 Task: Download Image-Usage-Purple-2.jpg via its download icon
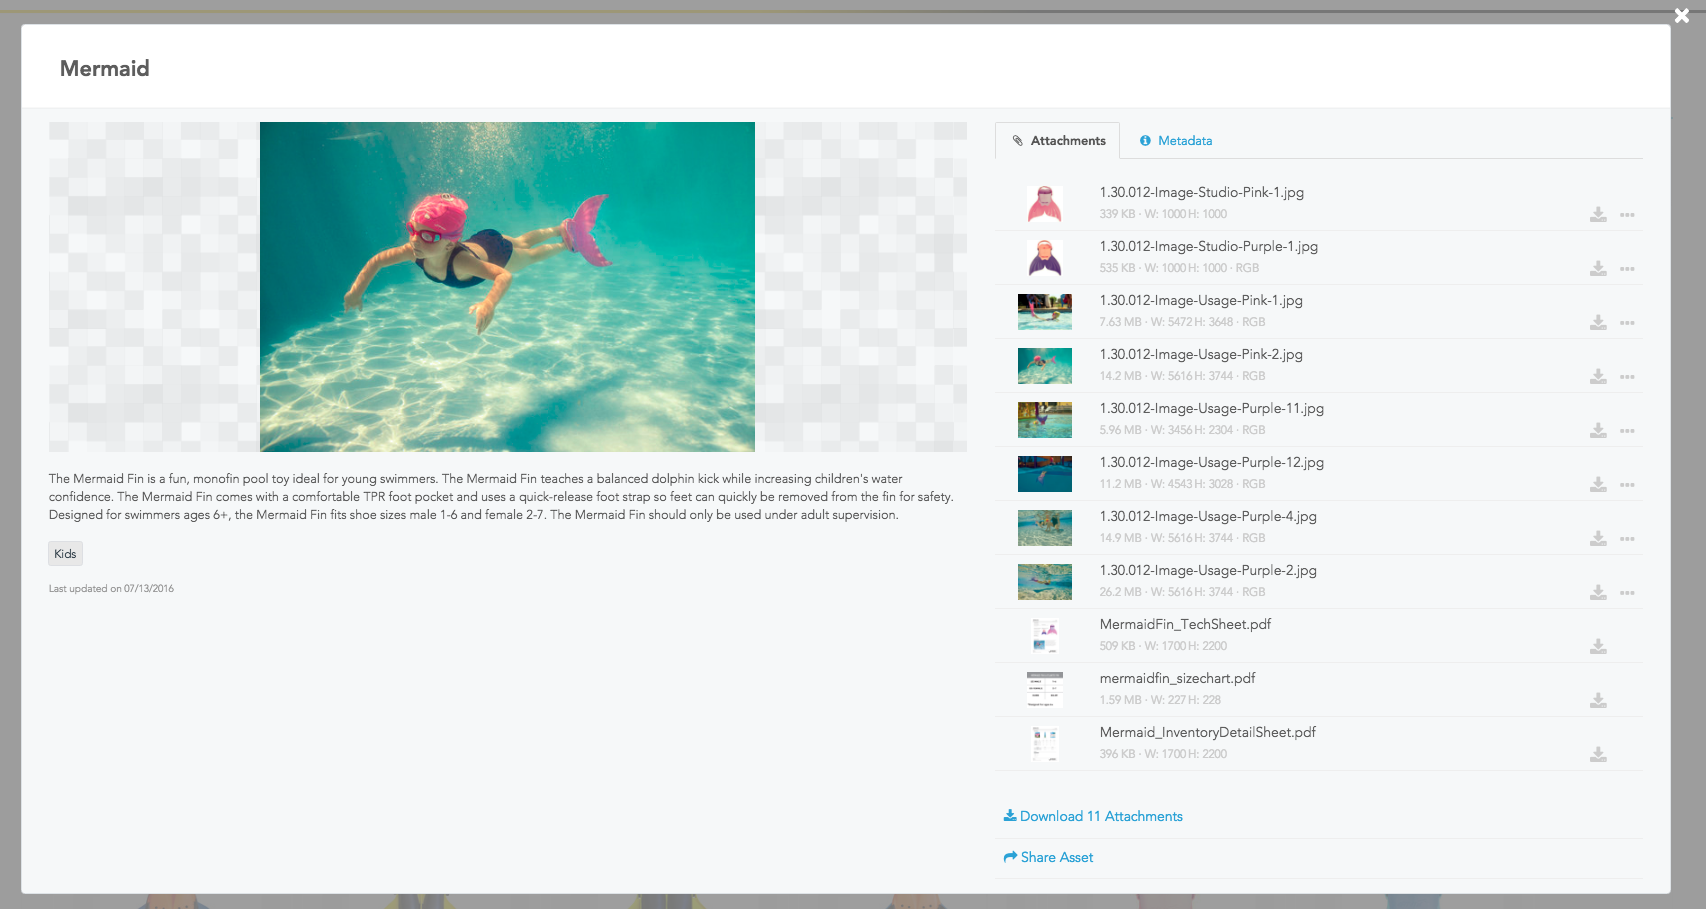pos(1598,593)
